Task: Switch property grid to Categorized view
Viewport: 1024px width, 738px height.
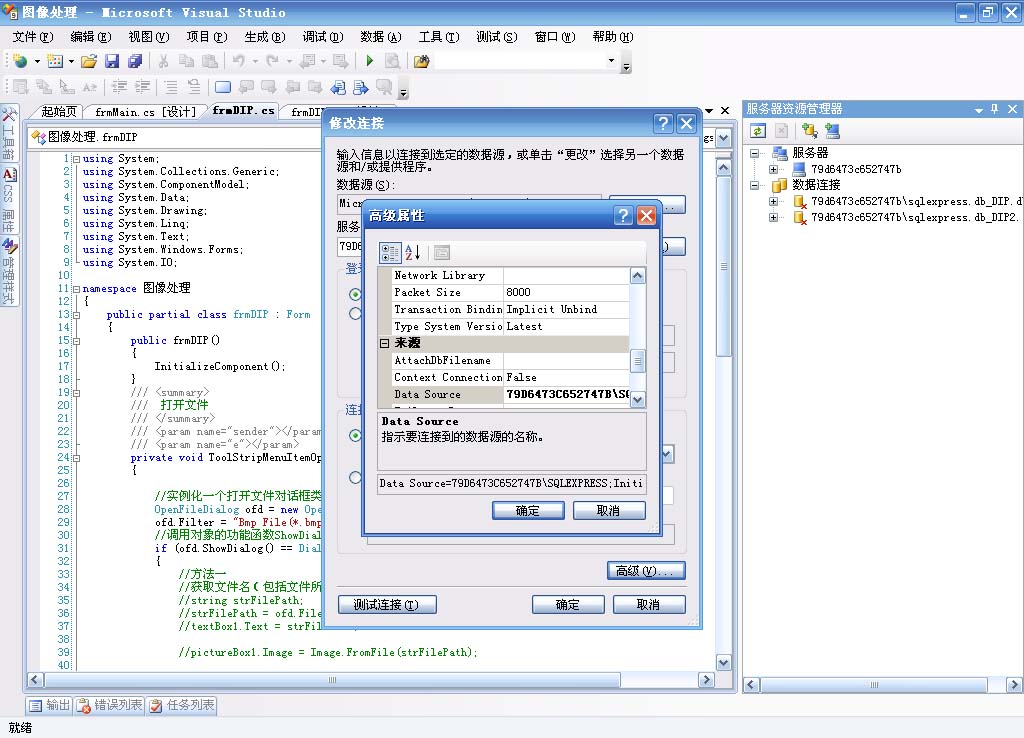Action: (390, 252)
